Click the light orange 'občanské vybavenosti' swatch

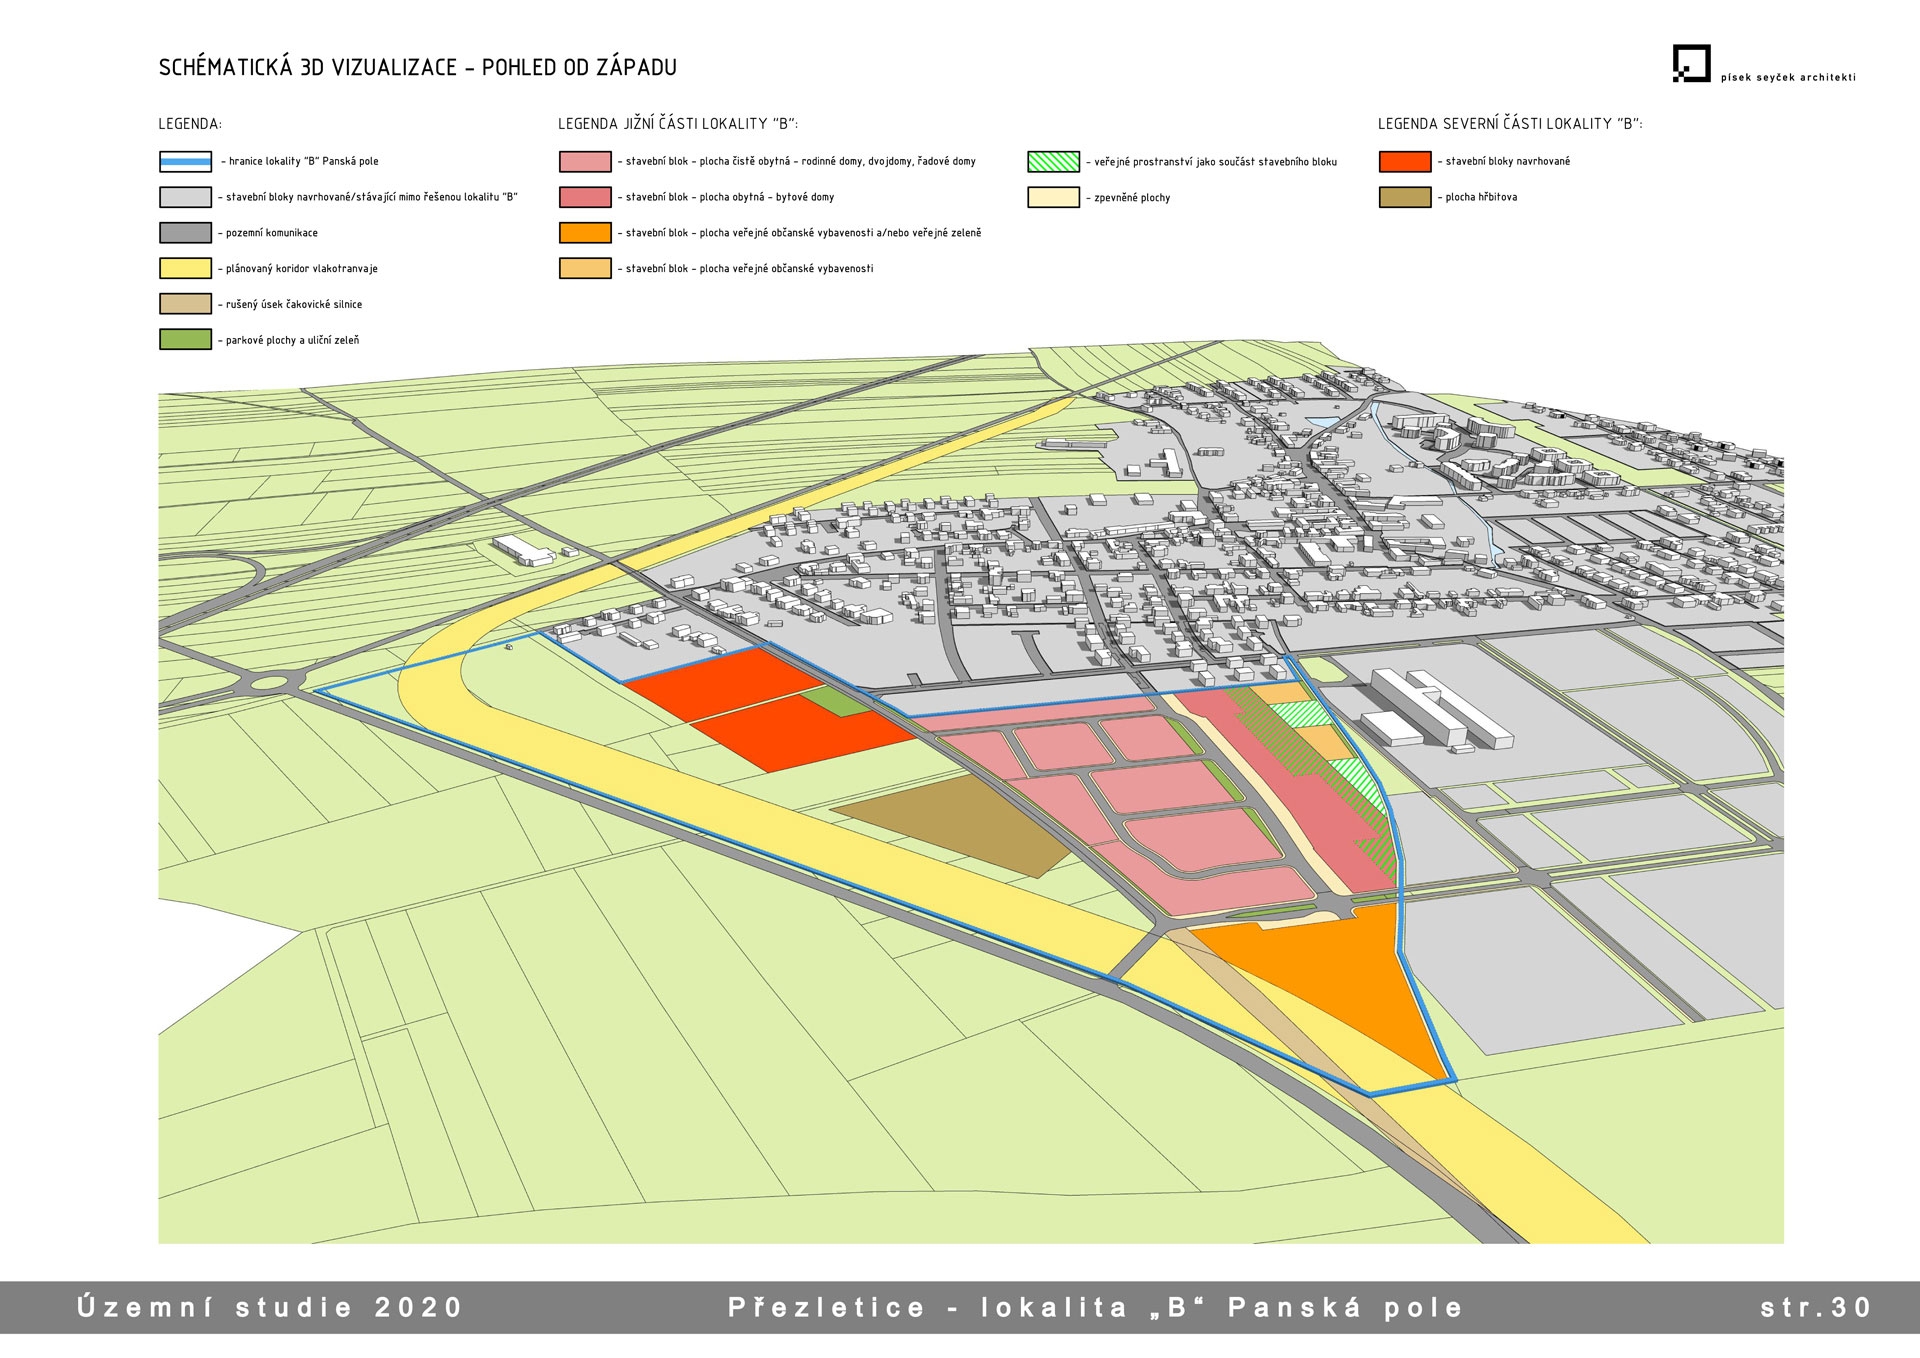(x=585, y=269)
